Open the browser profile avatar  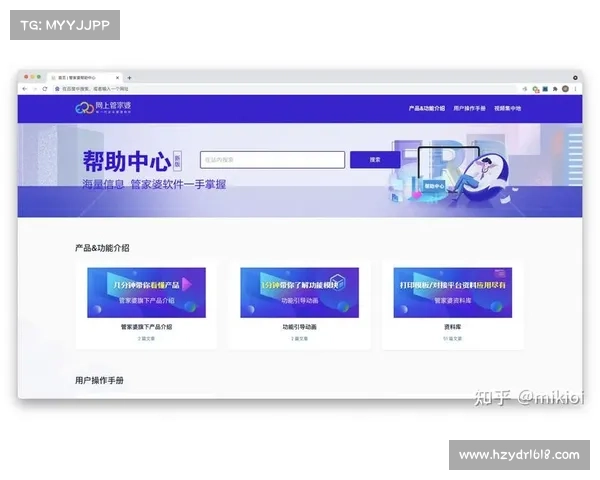[x=565, y=89]
